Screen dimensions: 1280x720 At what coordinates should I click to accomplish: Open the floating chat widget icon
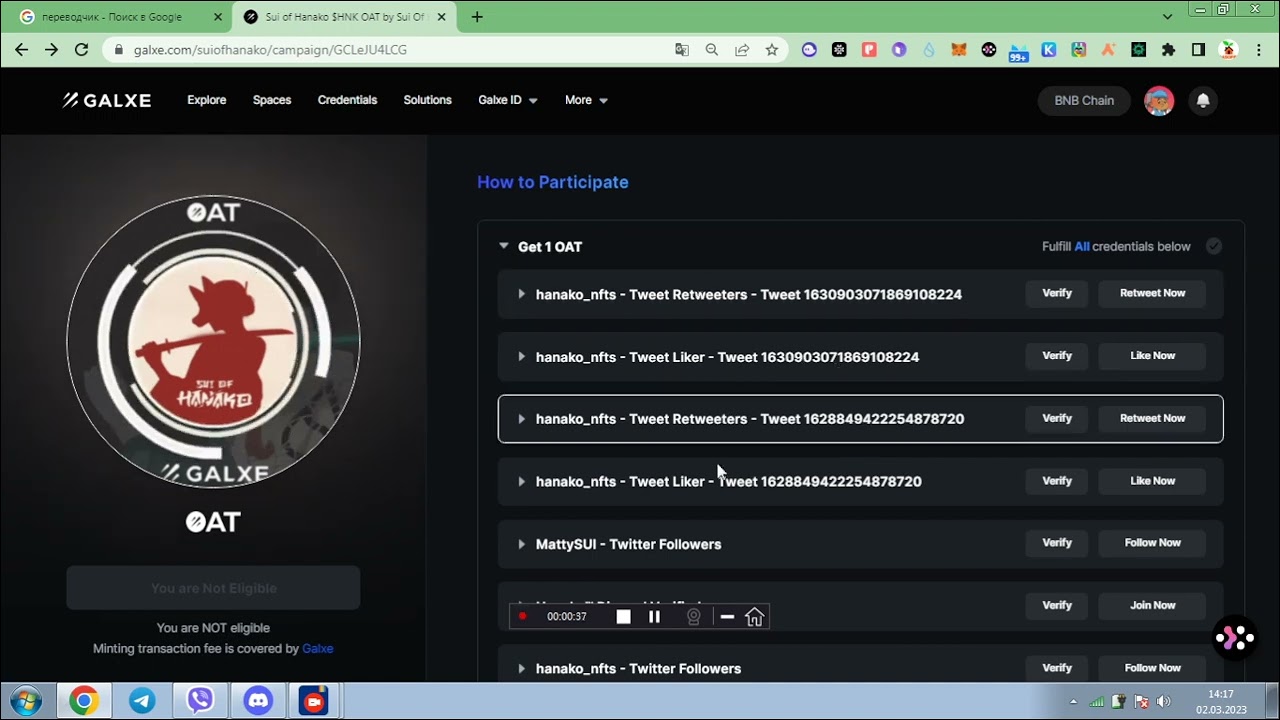[1234, 637]
